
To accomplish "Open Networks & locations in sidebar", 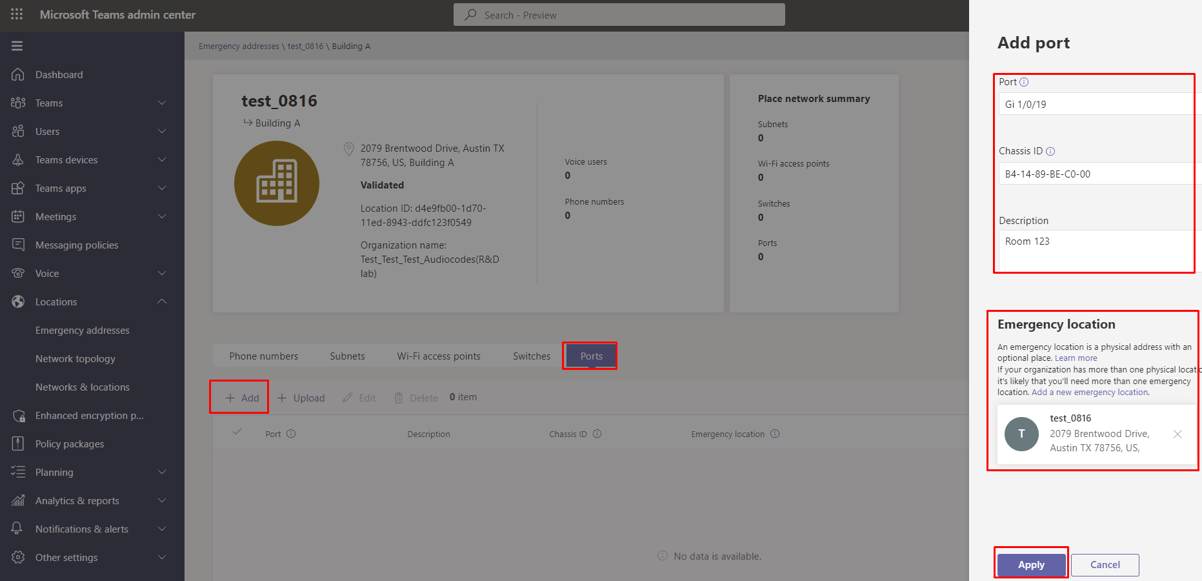I will click(82, 387).
